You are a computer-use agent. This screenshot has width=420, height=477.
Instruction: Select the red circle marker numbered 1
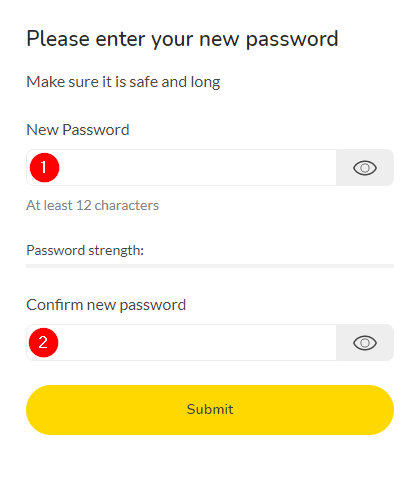pos(44,168)
